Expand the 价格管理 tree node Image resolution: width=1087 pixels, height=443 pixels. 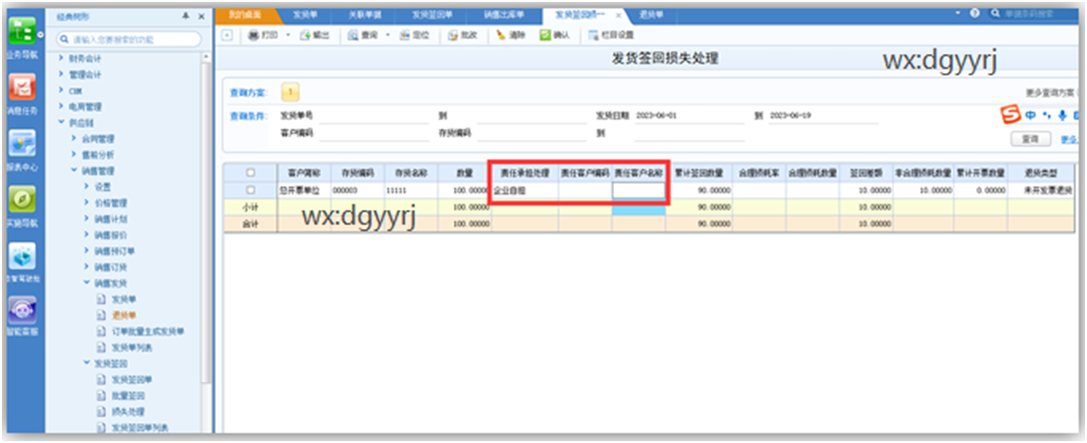click(x=87, y=202)
